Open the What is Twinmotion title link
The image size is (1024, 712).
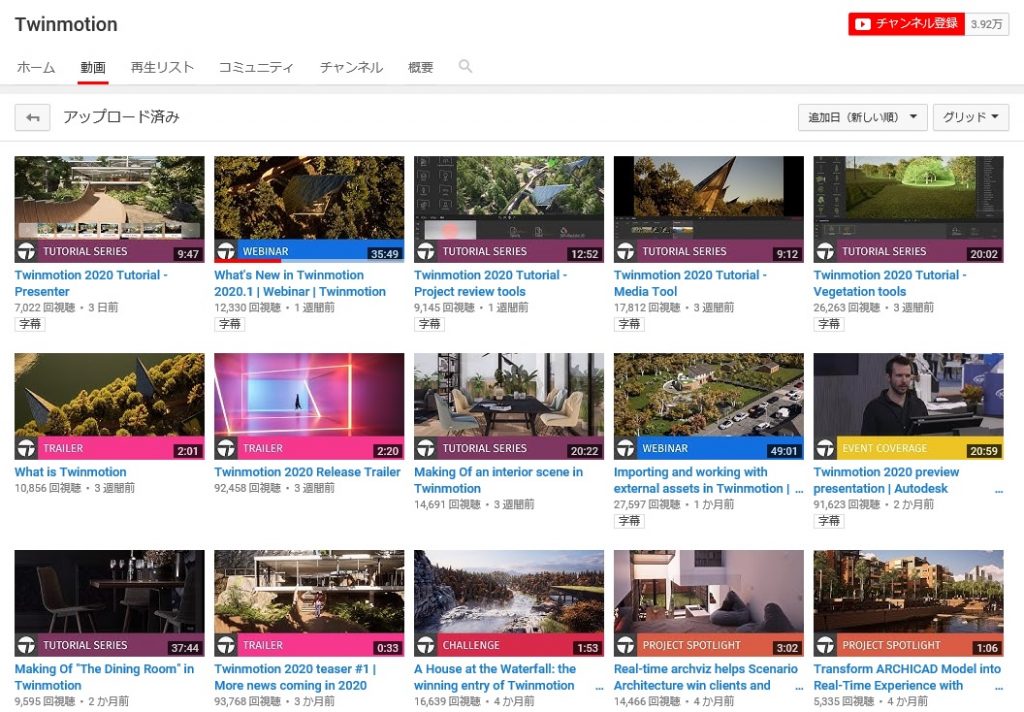(71, 472)
